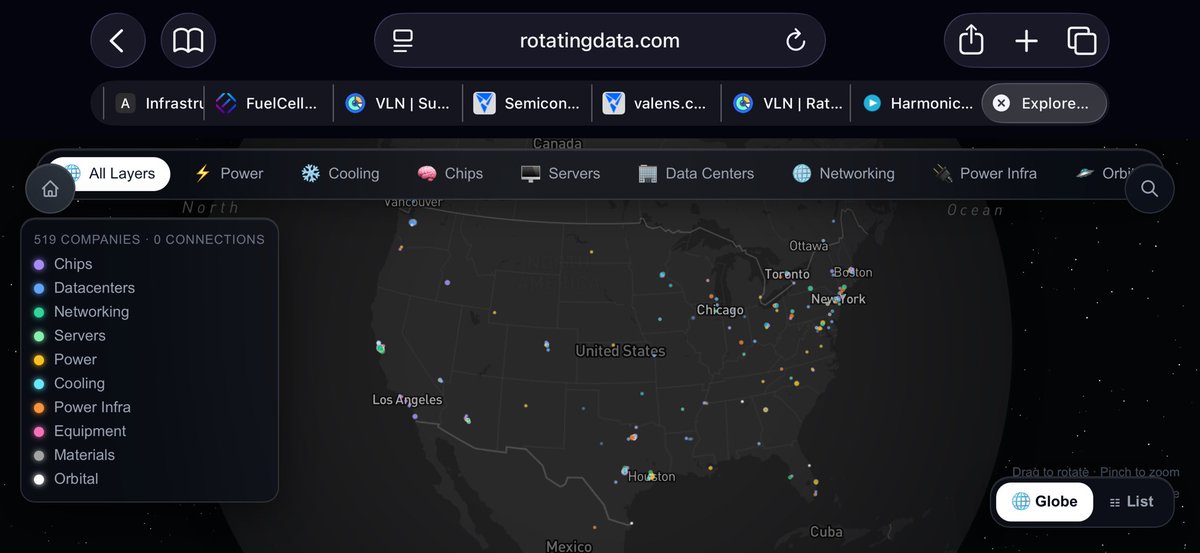Filter by the Power Infra layer
Image resolution: width=1200 pixels, height=553 pixels.
pyautogui.click(x=984, y=173)
